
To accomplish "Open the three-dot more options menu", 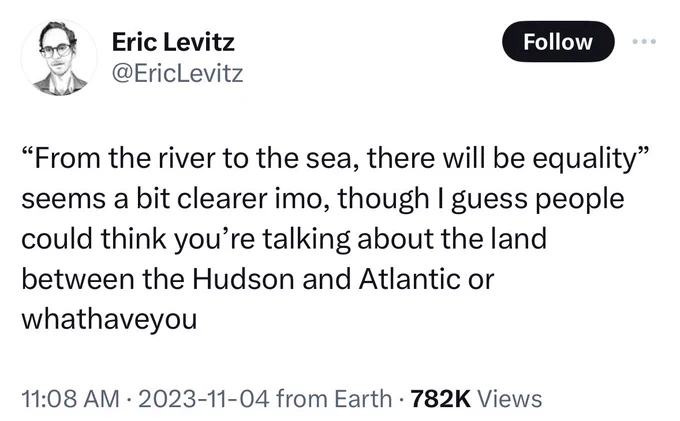I will click(644, 42).
